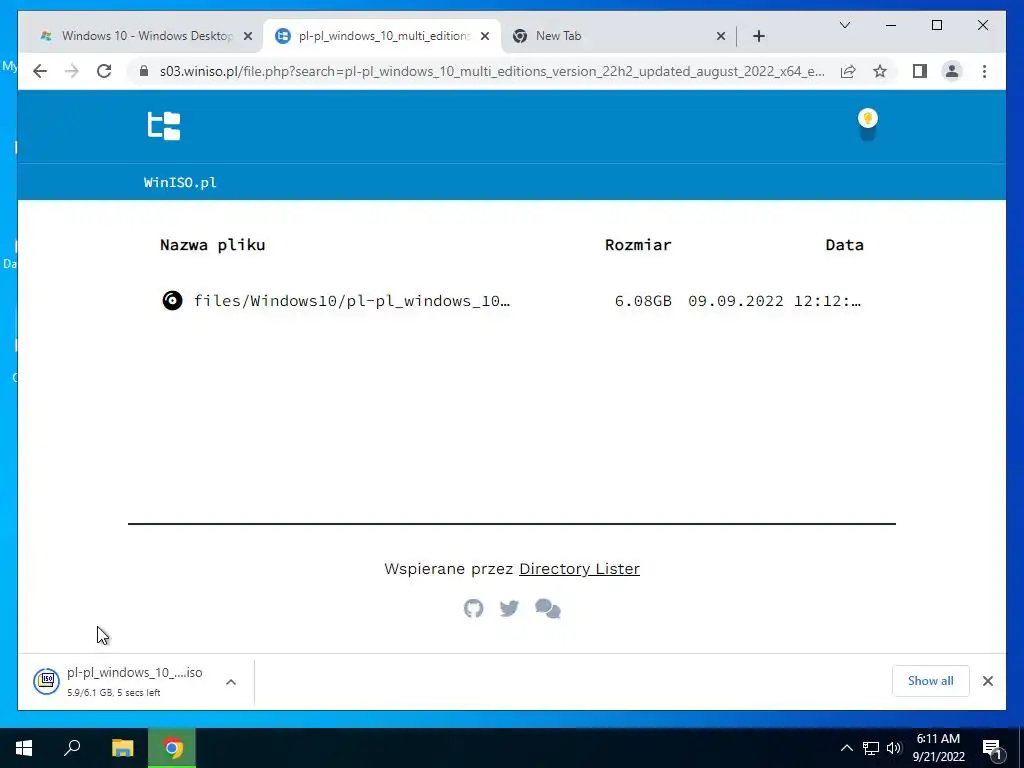
Task: Open the tab search dropdown arrow
Action: point(844,25)
